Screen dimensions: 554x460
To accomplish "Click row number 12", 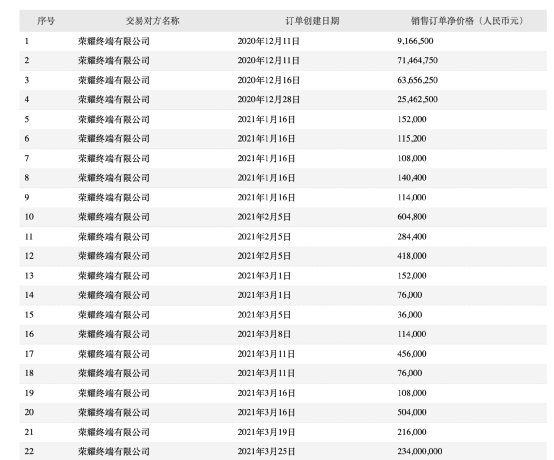I will click(x=29, y=256).
